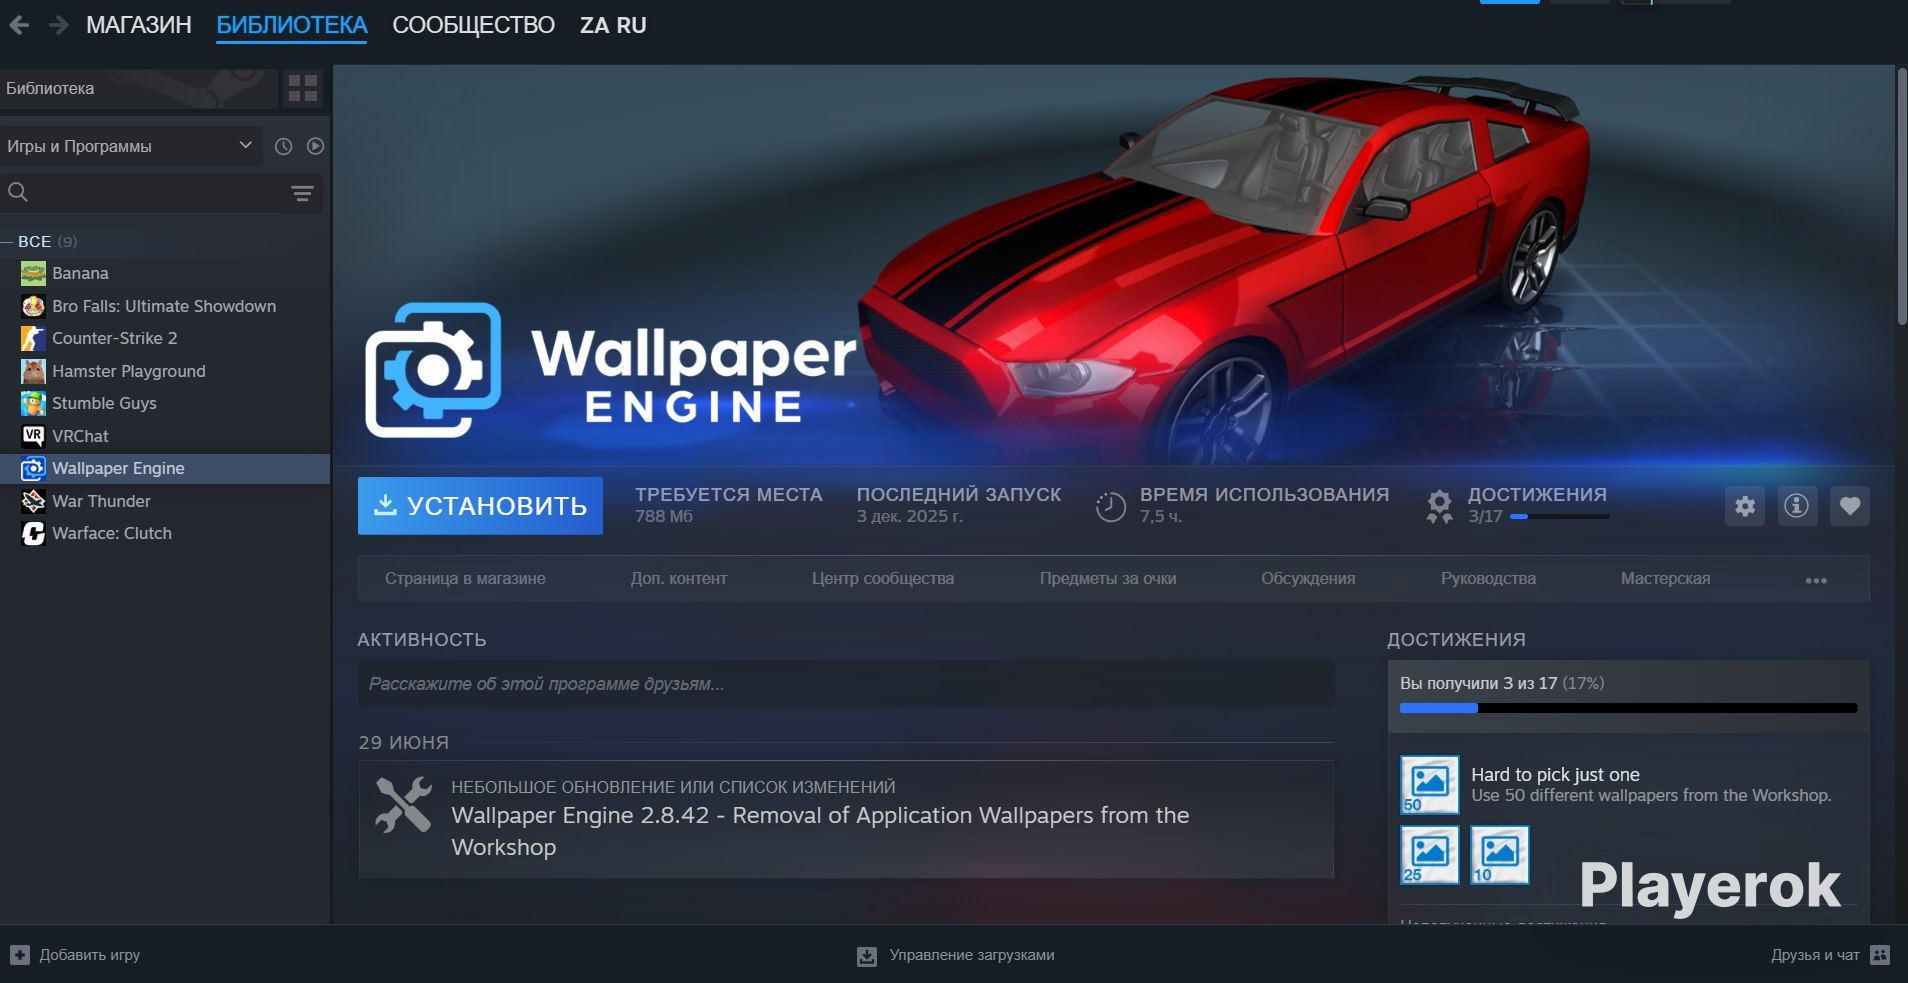Click the header achievements 3/17 progress bar
Viewport: 1908px width, 983px height.
[x=1560, y=517]
